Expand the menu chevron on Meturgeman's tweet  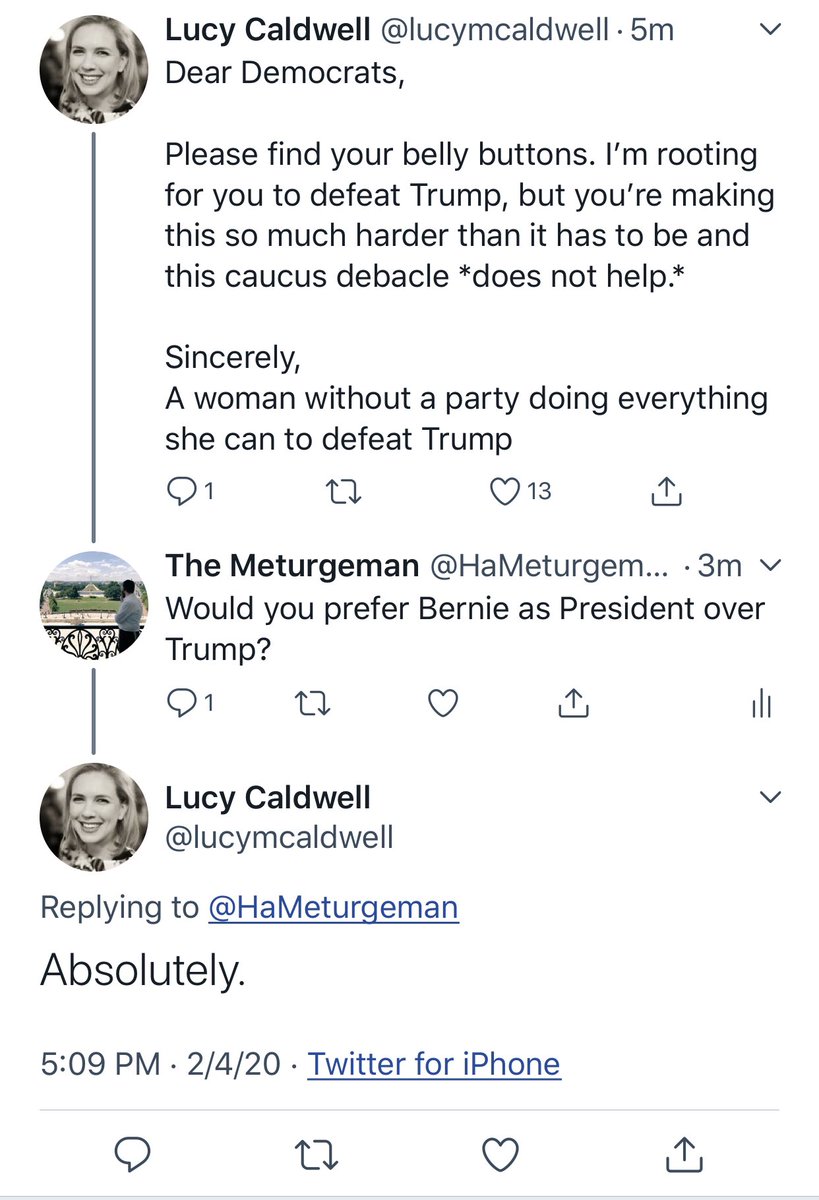point(770,566)
